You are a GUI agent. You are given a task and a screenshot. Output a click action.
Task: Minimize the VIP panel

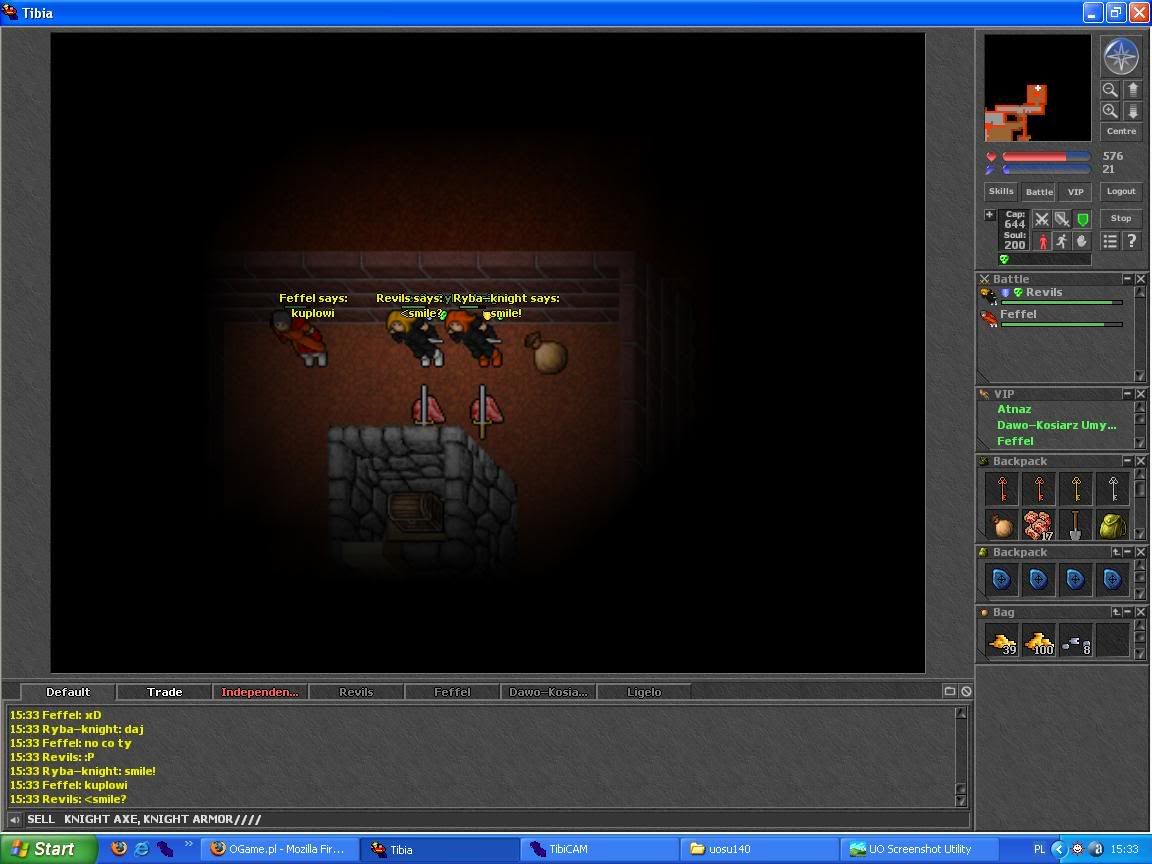[x=1127, y=394]
